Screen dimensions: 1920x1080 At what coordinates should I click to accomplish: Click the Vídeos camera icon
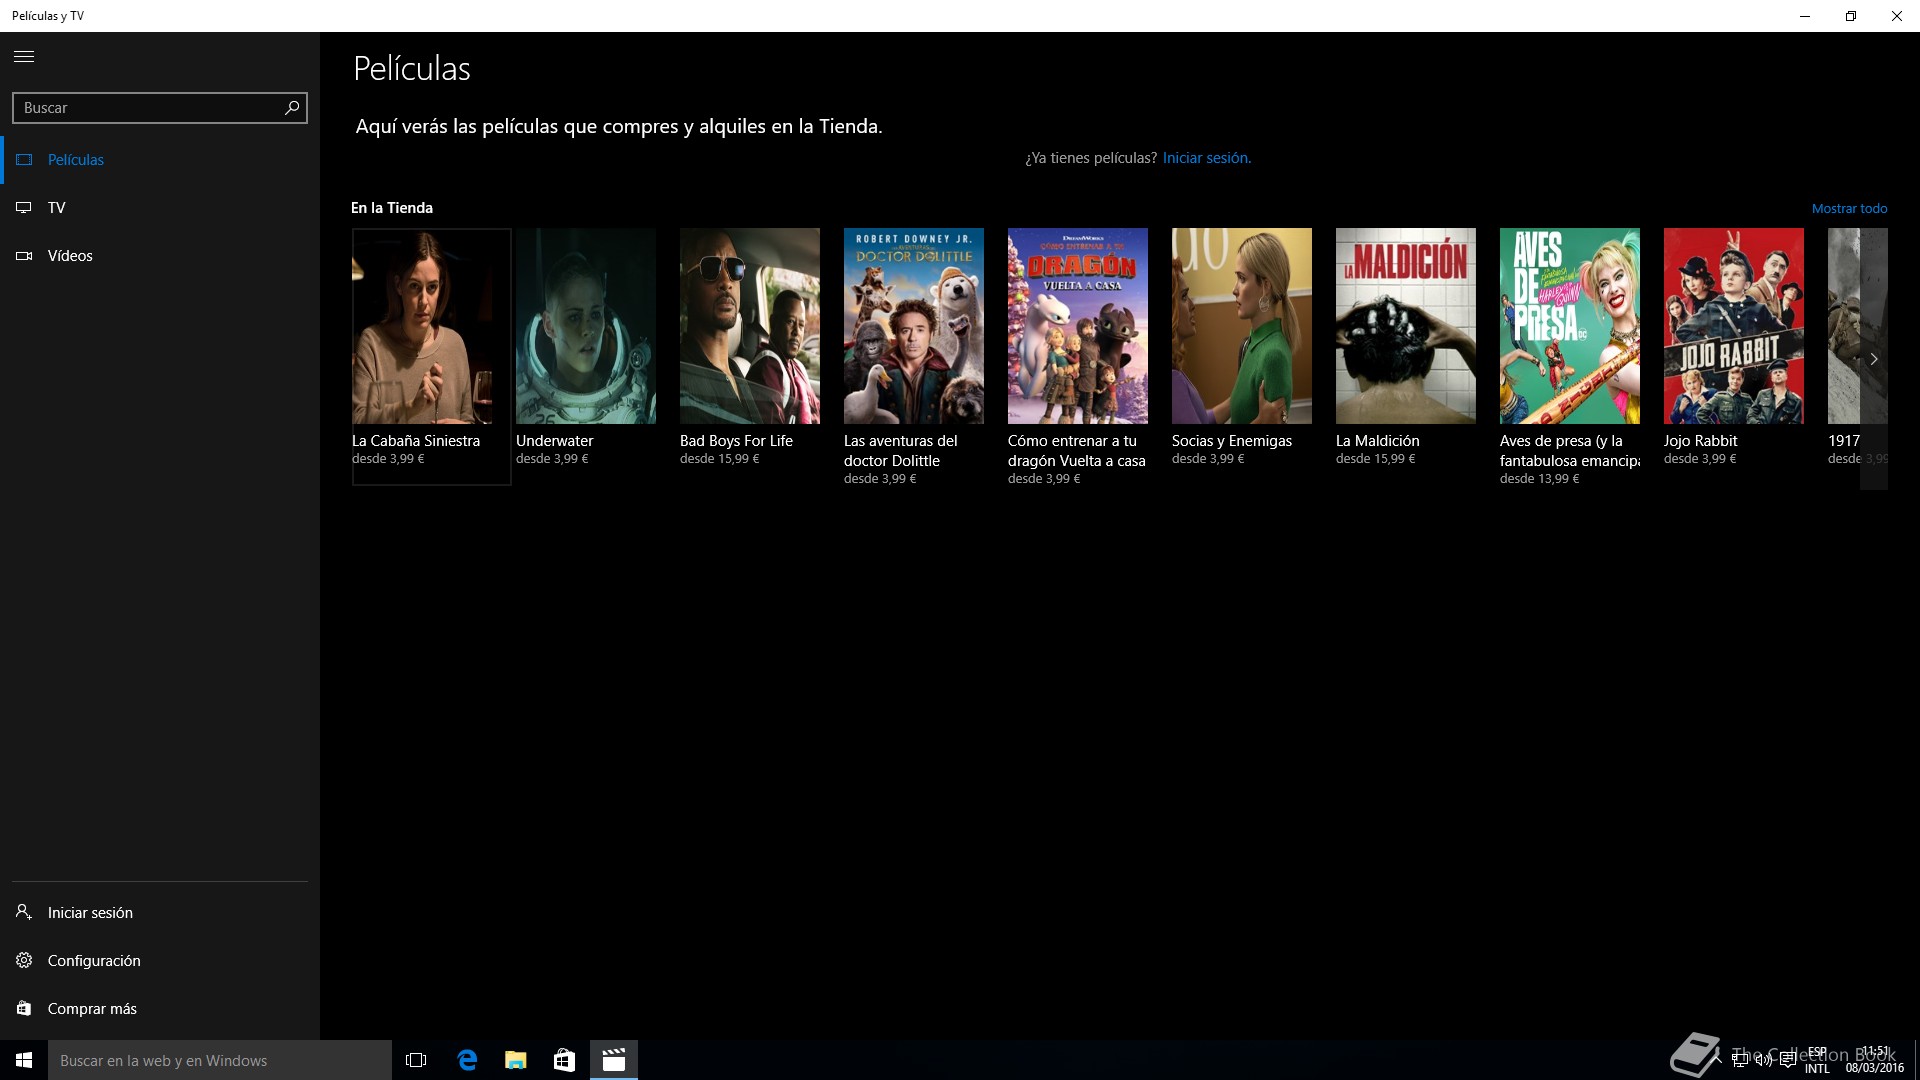point(24,256)
